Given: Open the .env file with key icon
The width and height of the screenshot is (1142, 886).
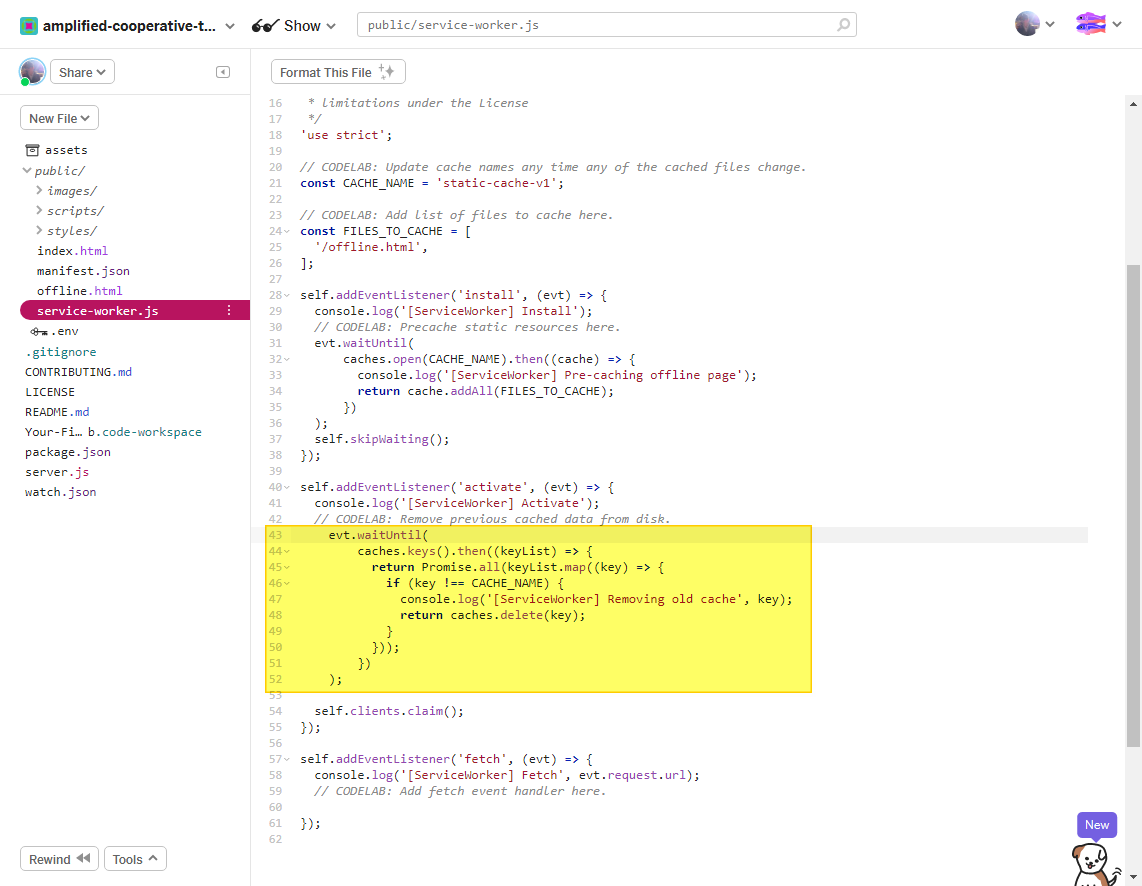Looking at the screenshot, I should point(55,331).
